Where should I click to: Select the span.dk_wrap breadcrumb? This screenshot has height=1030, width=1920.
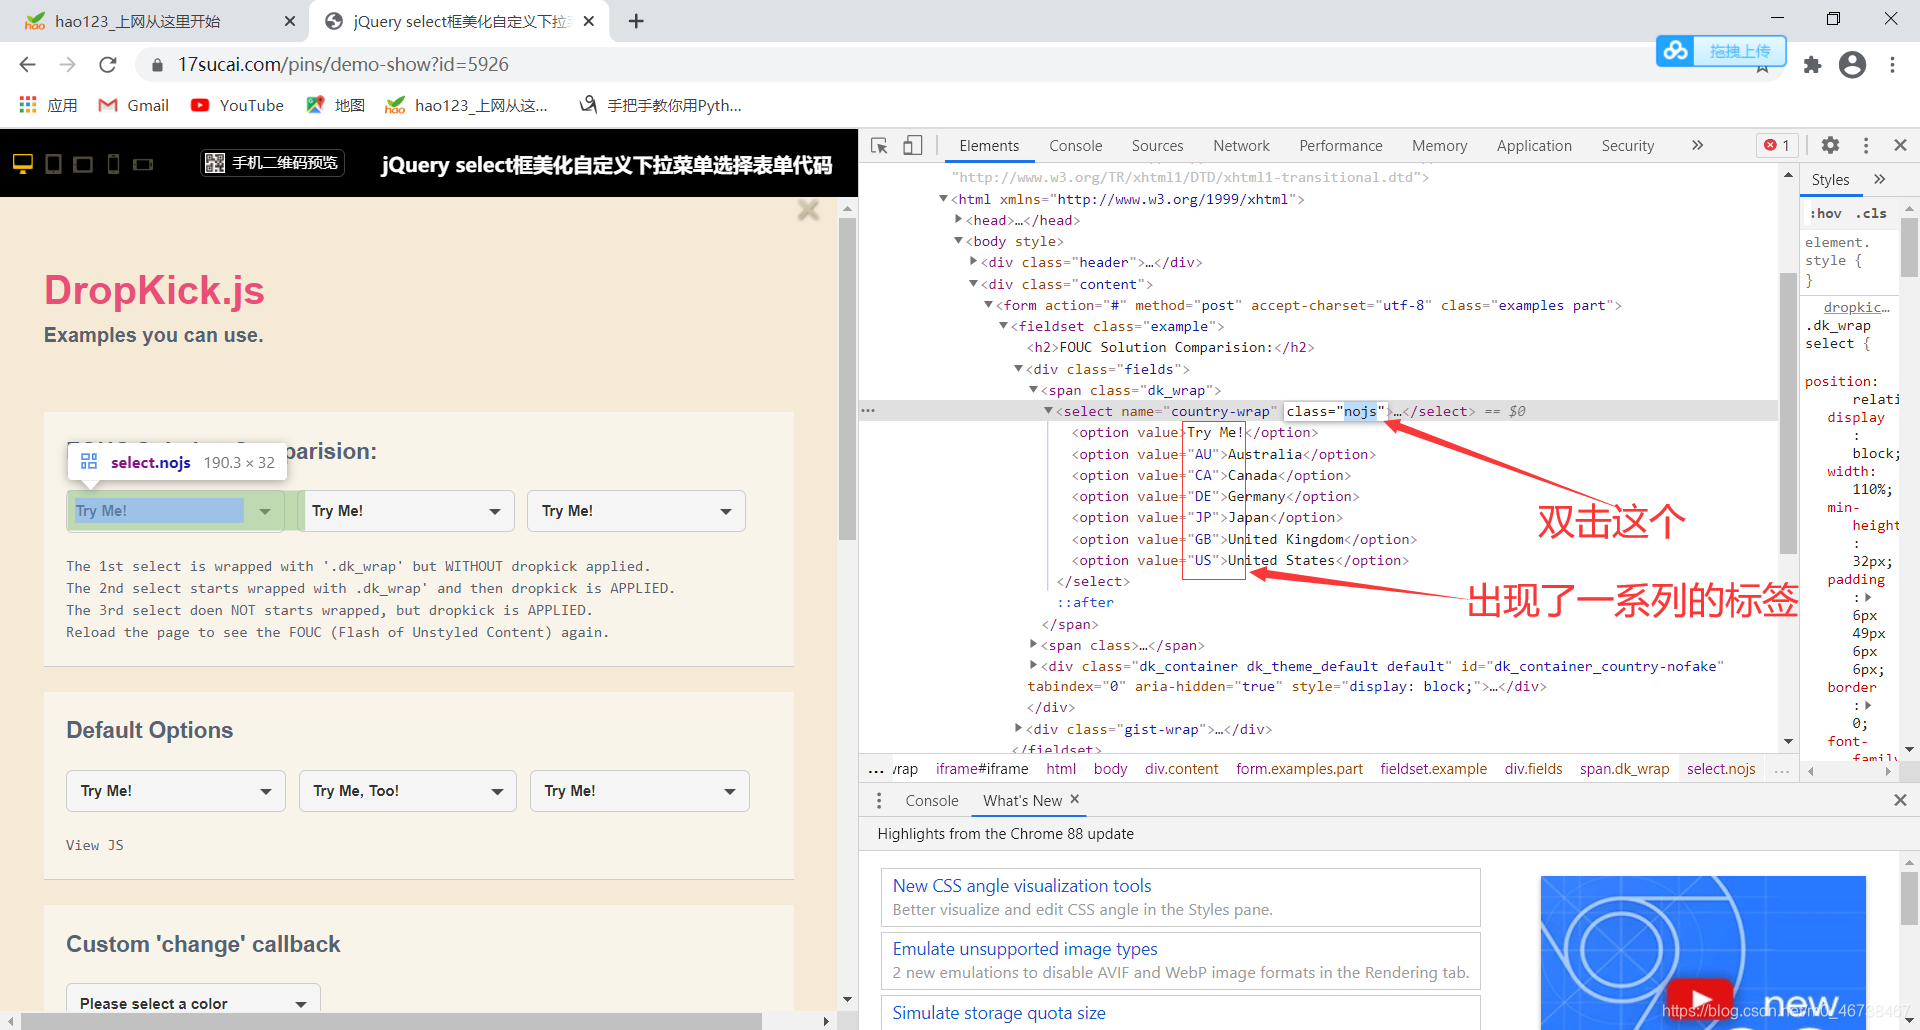tap(1625, 769)
